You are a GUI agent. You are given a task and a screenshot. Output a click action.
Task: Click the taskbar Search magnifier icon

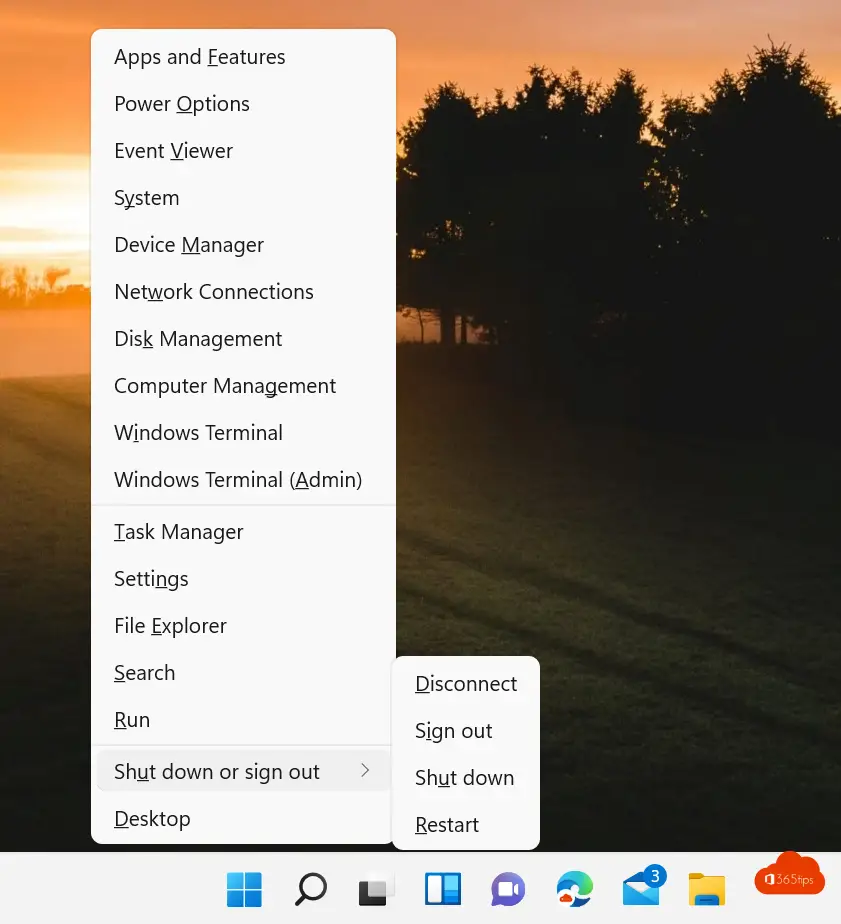pos(311,889)
